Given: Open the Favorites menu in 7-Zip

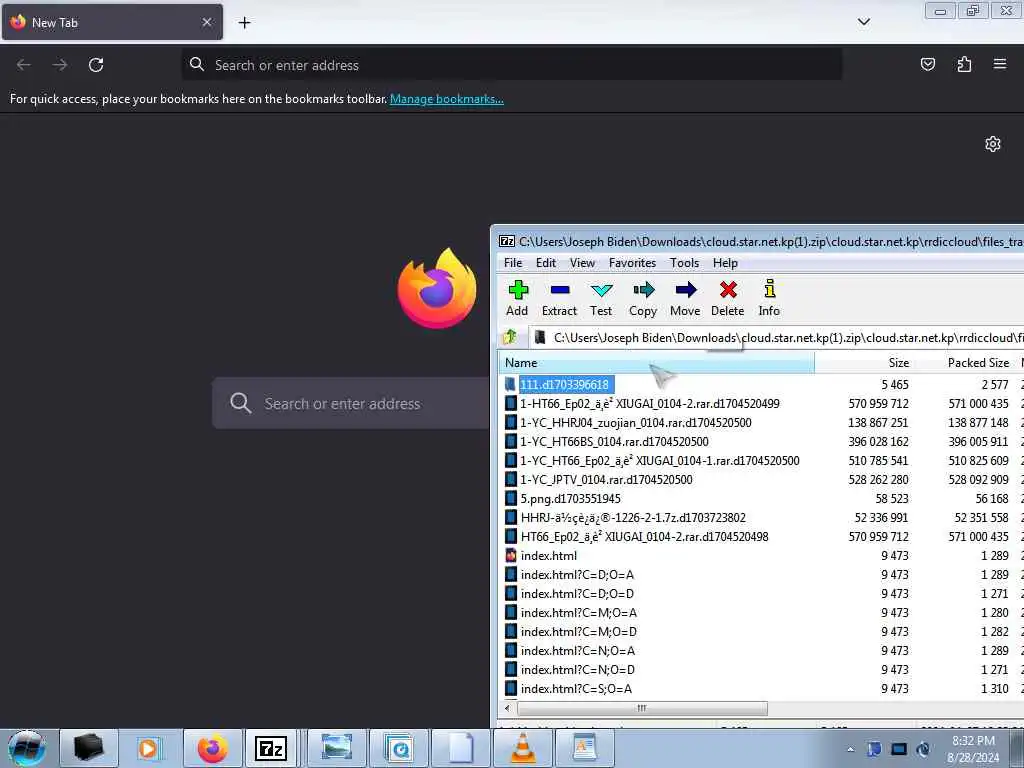Looking at the screenshot, I should (x=632, y=263).
